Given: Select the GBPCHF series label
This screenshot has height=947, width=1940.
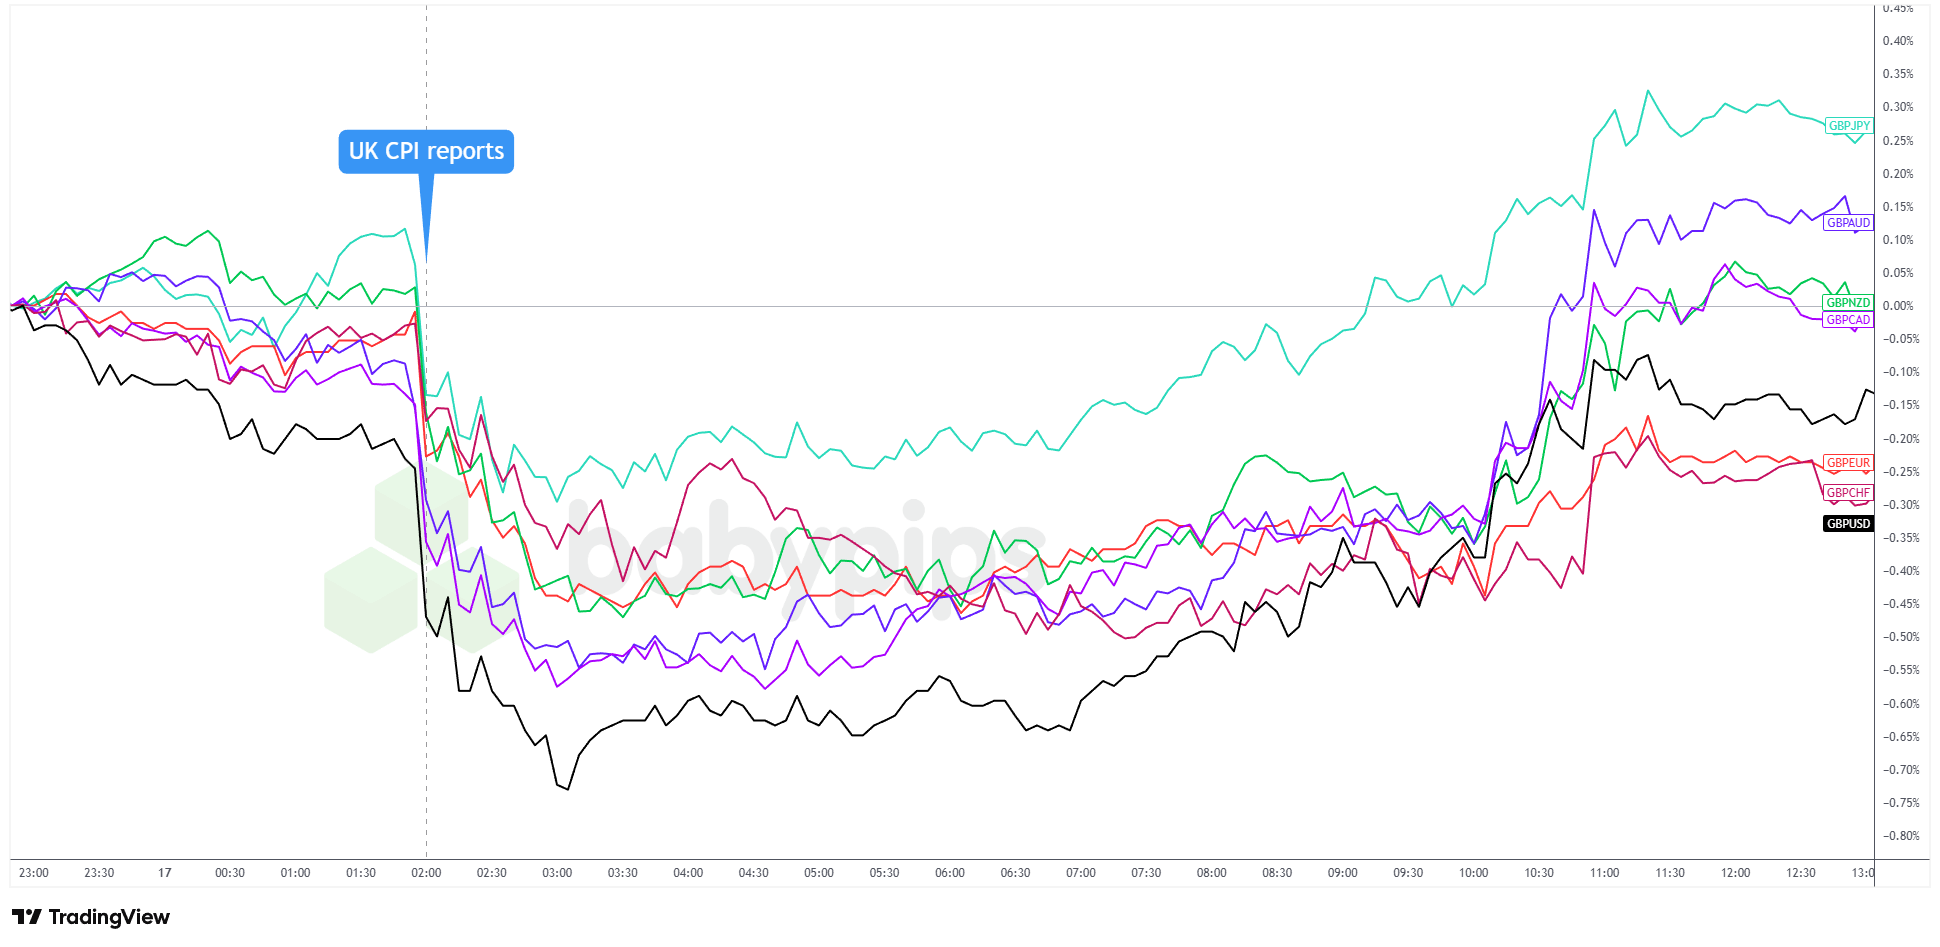Looking at the screenshot, I should tap(1848, 493).
